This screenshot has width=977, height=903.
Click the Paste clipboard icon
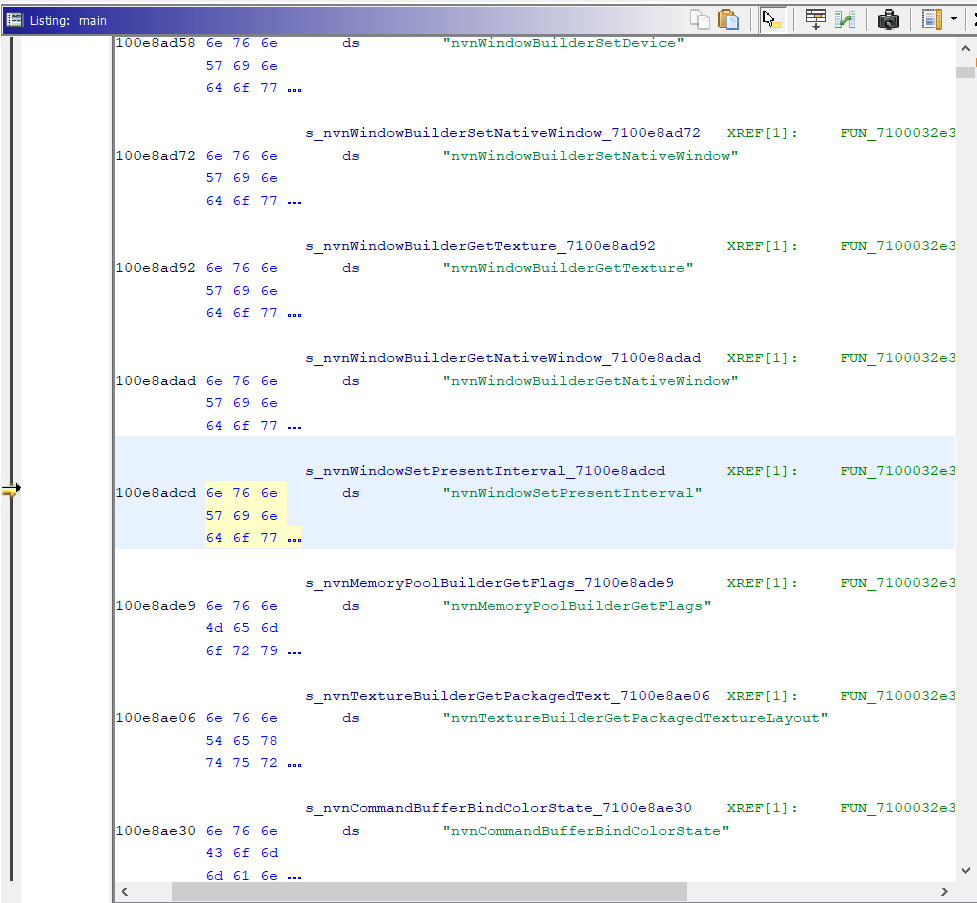pos(728,20)
